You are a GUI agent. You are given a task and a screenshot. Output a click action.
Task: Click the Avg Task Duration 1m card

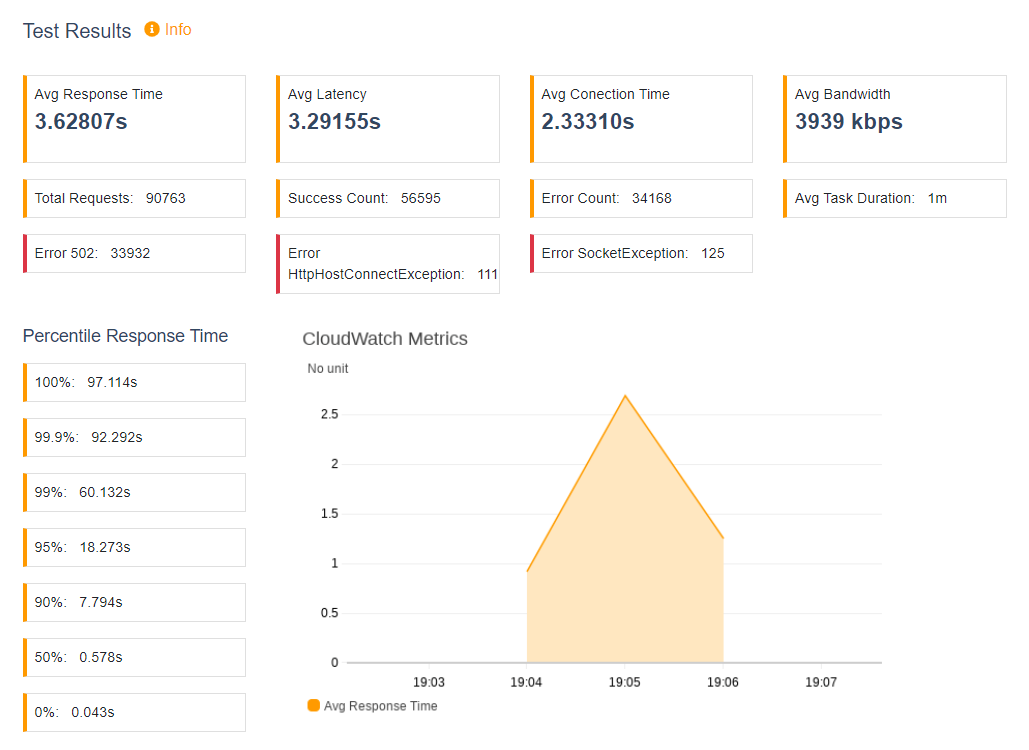pyautogui.click(x=894, y=198)
